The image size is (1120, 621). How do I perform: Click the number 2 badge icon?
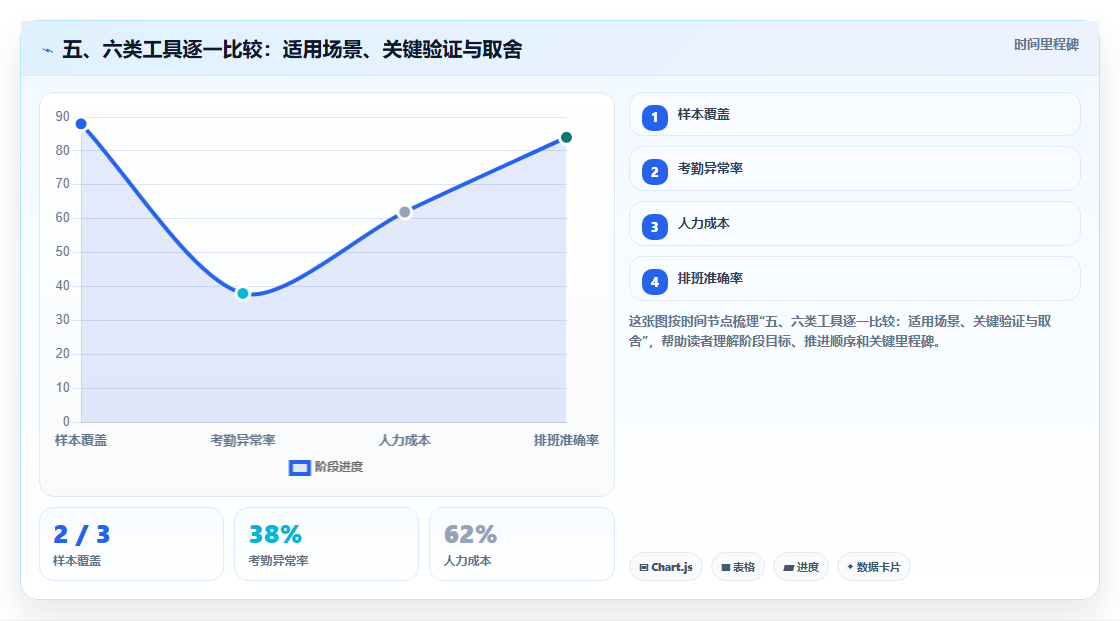[654, 172]
